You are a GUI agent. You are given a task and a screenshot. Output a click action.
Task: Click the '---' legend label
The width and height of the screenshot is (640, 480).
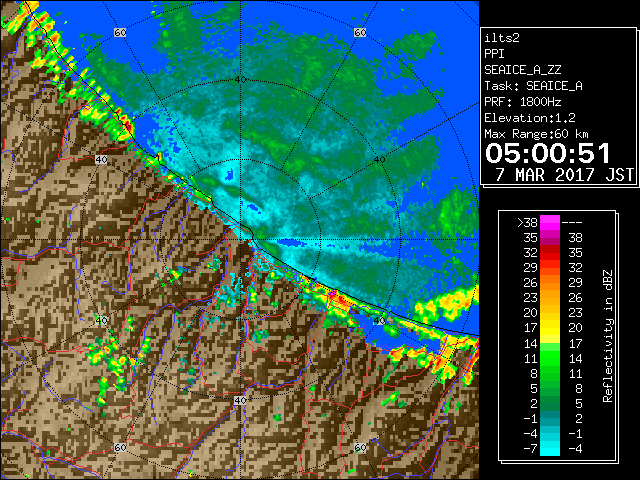[572, 223]
